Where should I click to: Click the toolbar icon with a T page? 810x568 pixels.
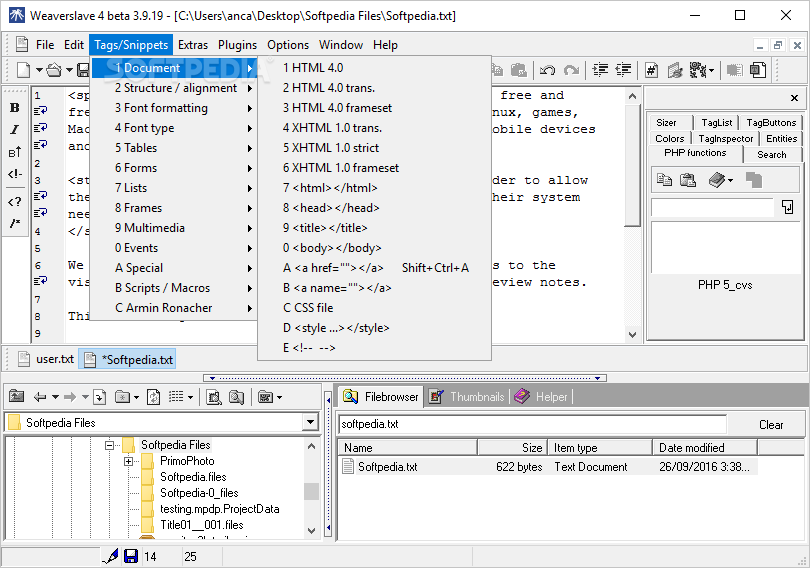coord(758,70)
